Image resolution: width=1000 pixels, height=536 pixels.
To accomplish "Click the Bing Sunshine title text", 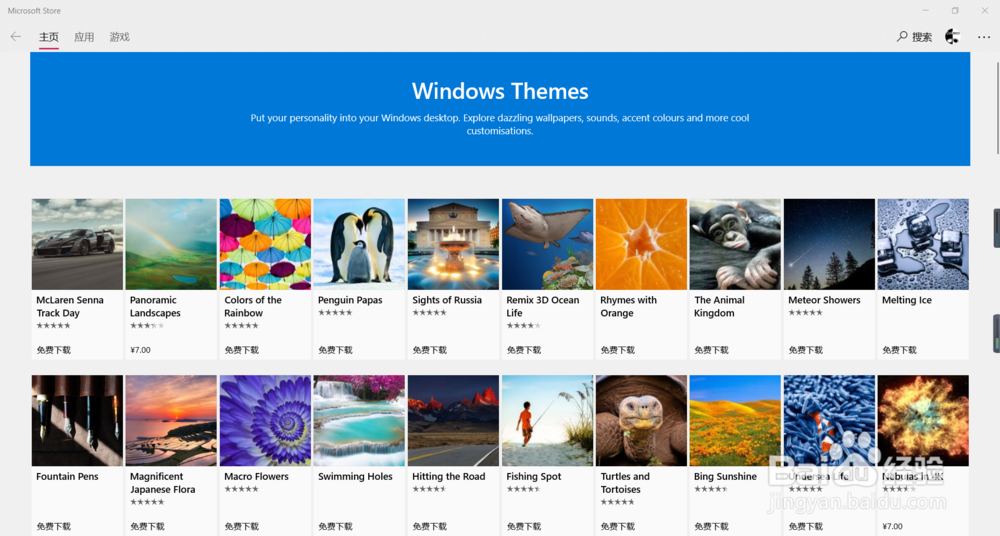I will point(725,477).
